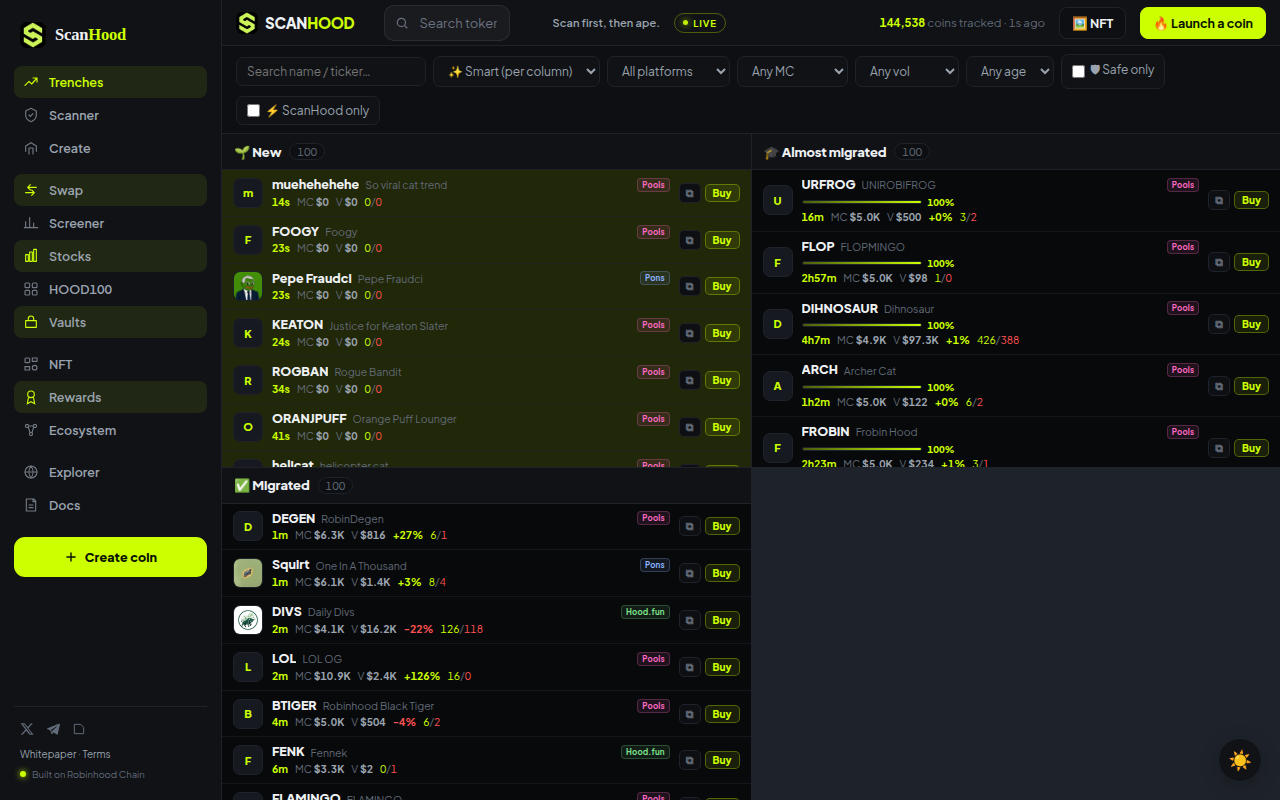Screen dimensions: 1280x800
Task: Copy address of muehehehehe coin
Action: point(690,193)
